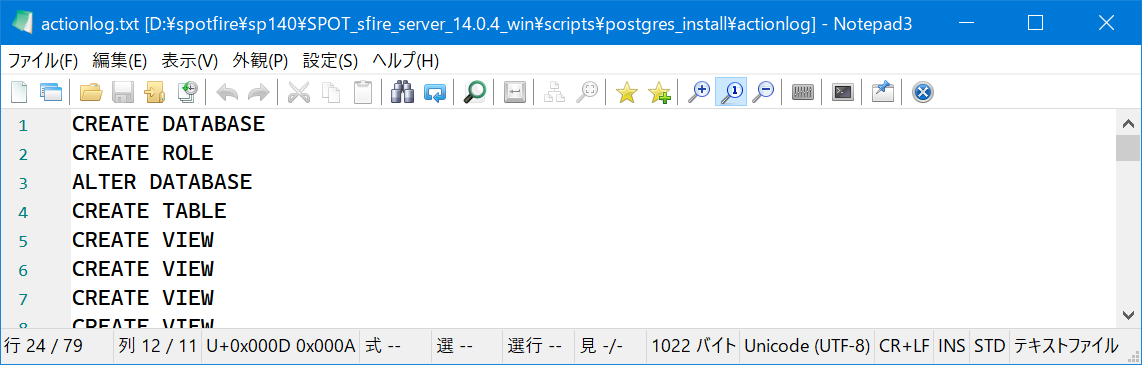Viewport: 1142px width, 365px height.
Task: Open the 設定(S) menu
Action: [x=330, y=60]
